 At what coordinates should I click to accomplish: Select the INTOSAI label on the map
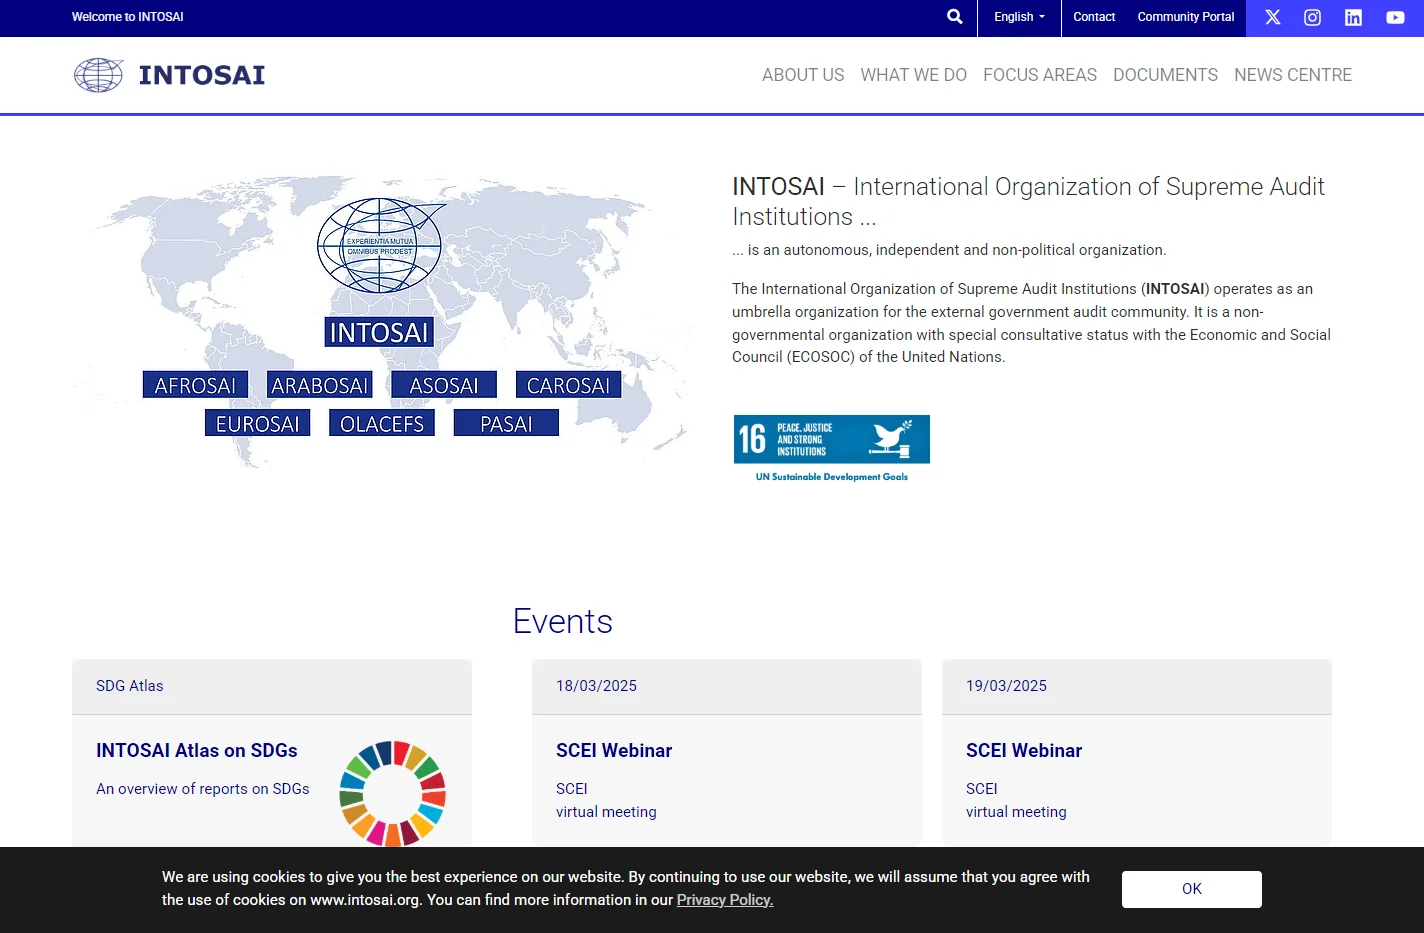click(x=379, y=332)
